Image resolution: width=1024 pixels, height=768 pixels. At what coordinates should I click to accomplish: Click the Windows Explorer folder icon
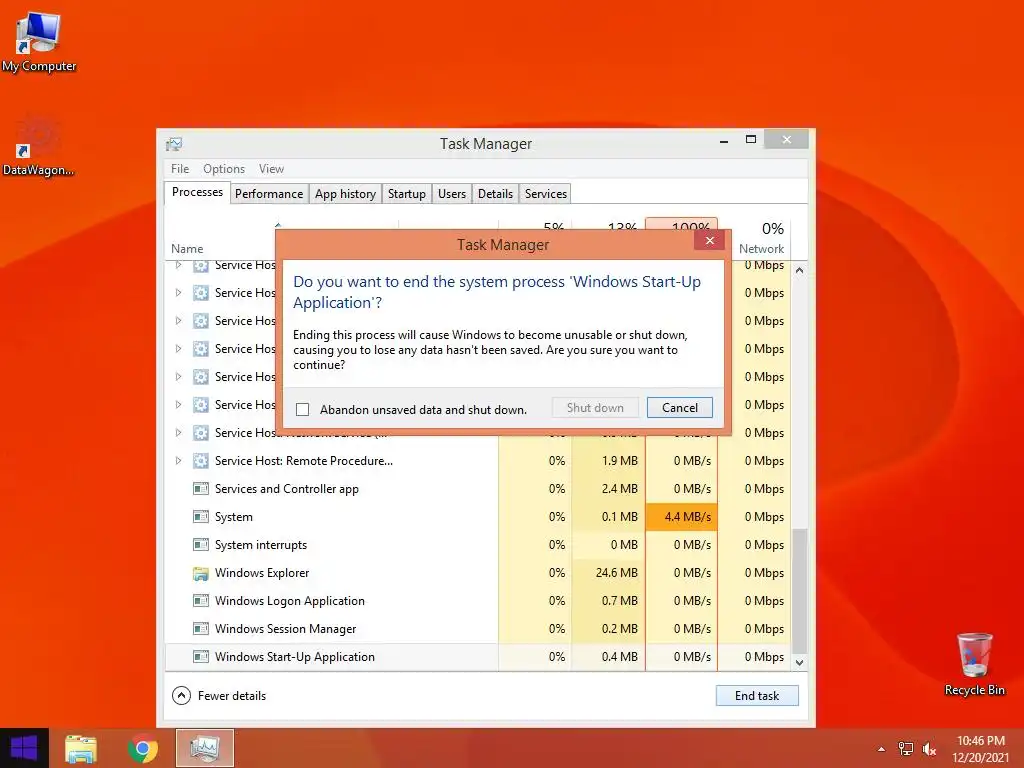click(200, 573)
